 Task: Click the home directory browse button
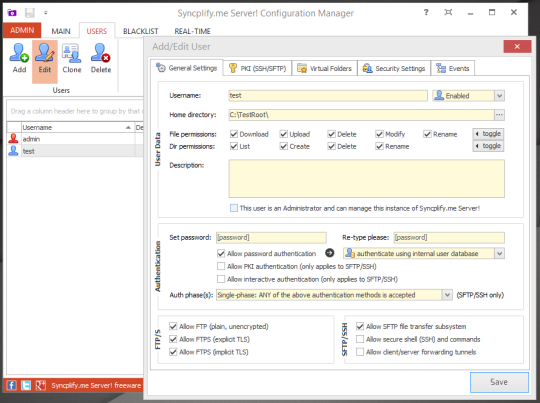coord(499,115)
